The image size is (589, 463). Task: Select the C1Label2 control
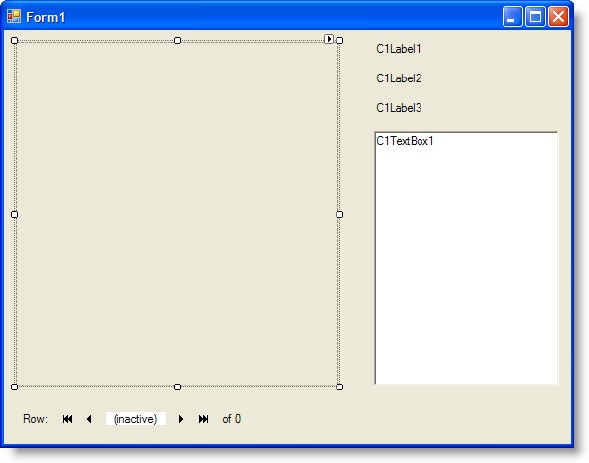(x=399, y=78)
